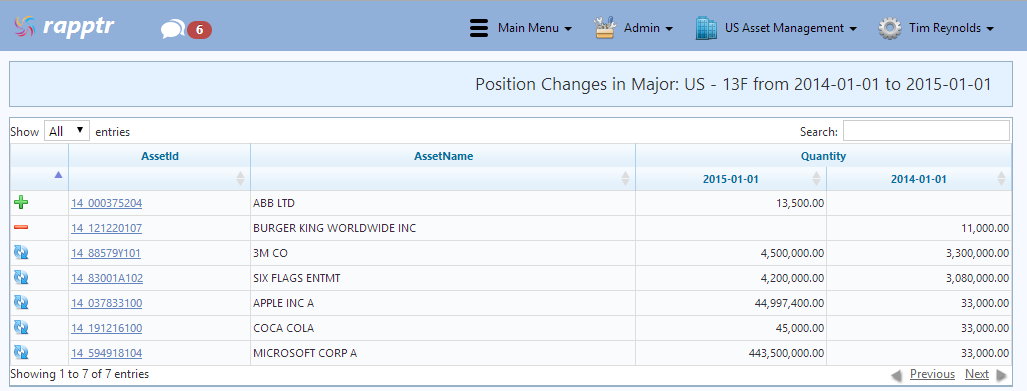Sort by AssetId column arrows

tap(240, 178)
